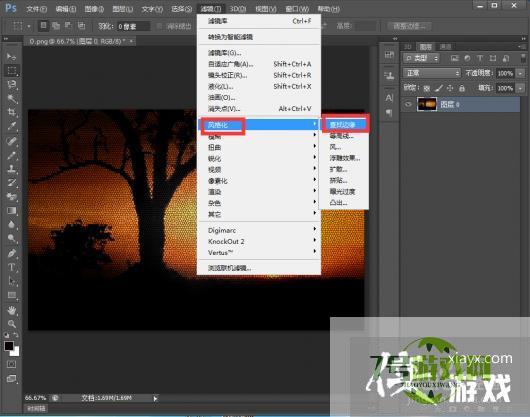Screen dimensions: 530x417
Task: Select the Hand tool
Action: tap(11, 310)
